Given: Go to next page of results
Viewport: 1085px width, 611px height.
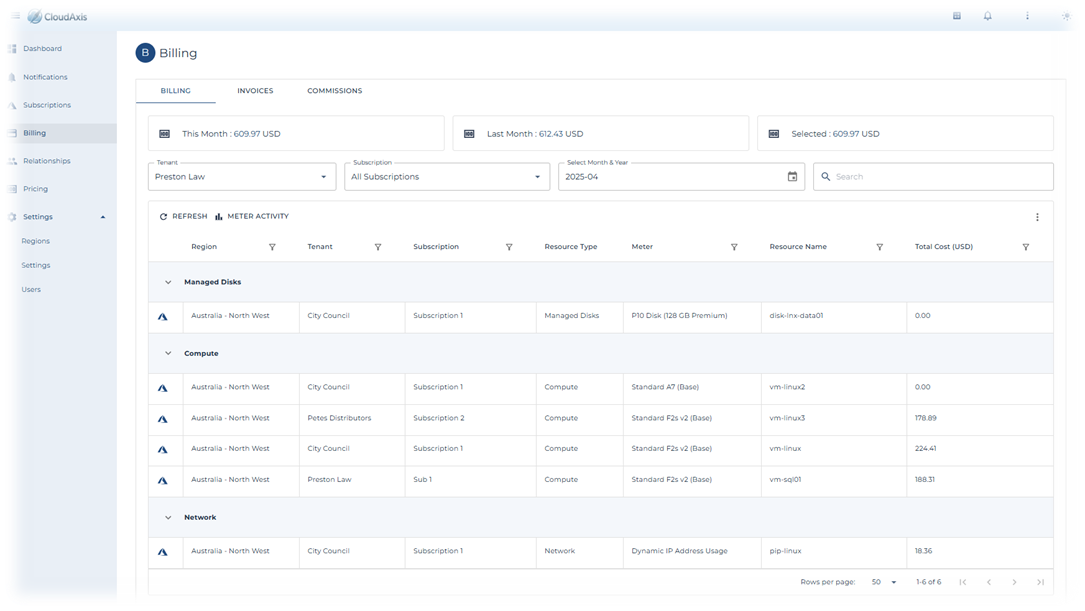Looking at the screenshot, I should [1014, 583].
